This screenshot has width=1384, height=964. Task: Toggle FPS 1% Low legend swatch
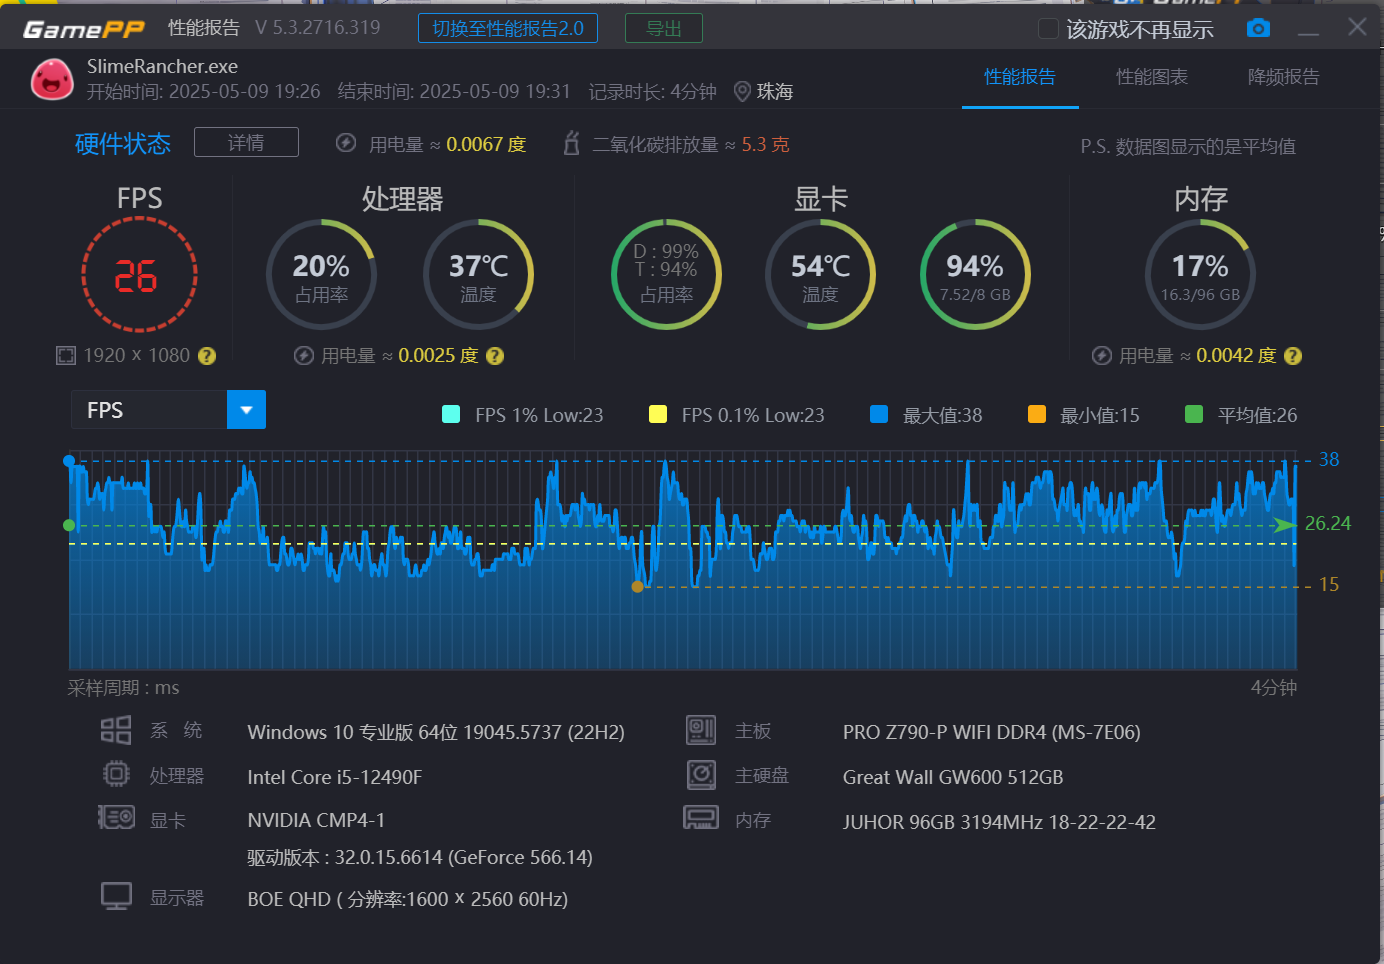[x=451, y=414]
